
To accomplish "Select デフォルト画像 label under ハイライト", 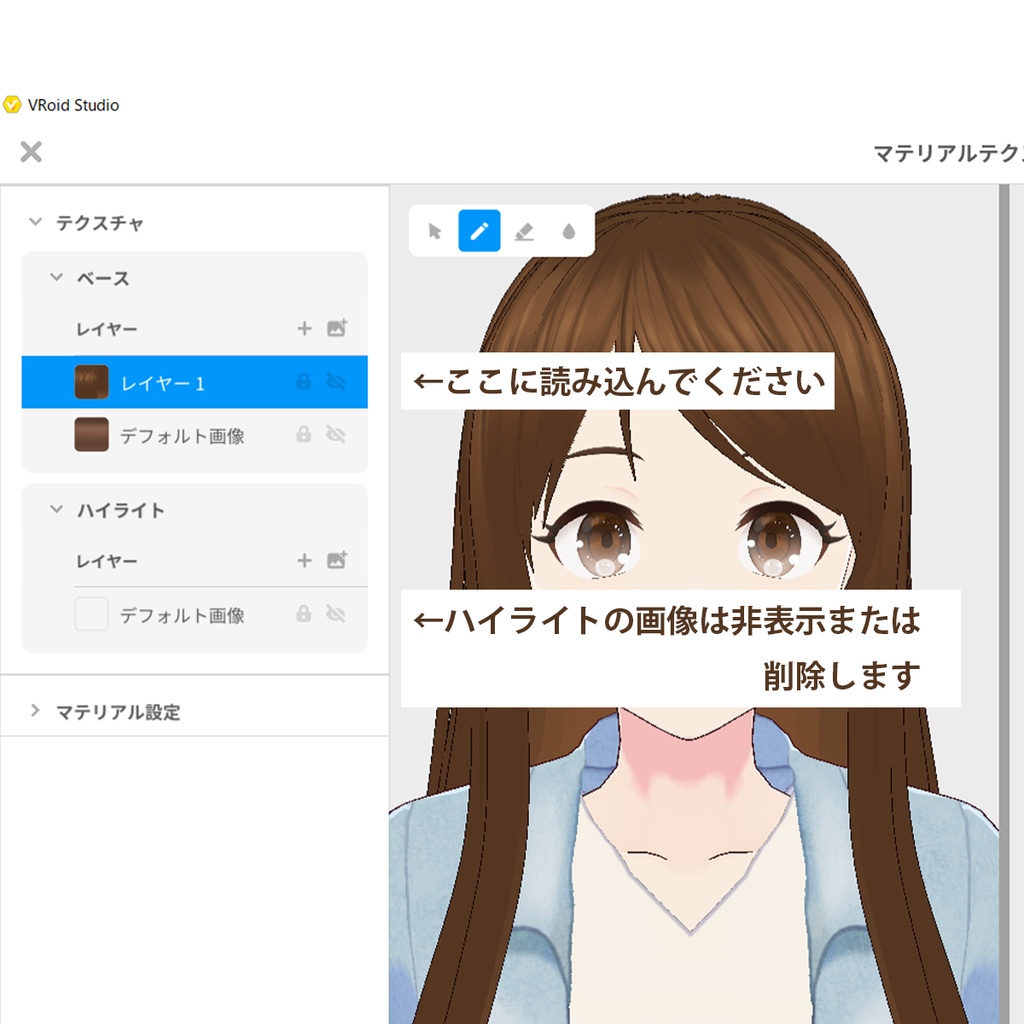I will click(182, 616).
